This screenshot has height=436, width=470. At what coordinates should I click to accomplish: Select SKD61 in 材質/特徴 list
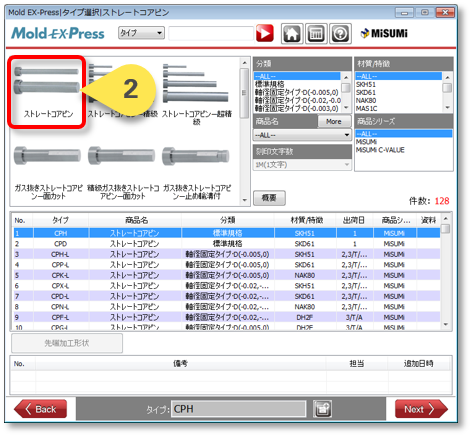pos(399,92)
